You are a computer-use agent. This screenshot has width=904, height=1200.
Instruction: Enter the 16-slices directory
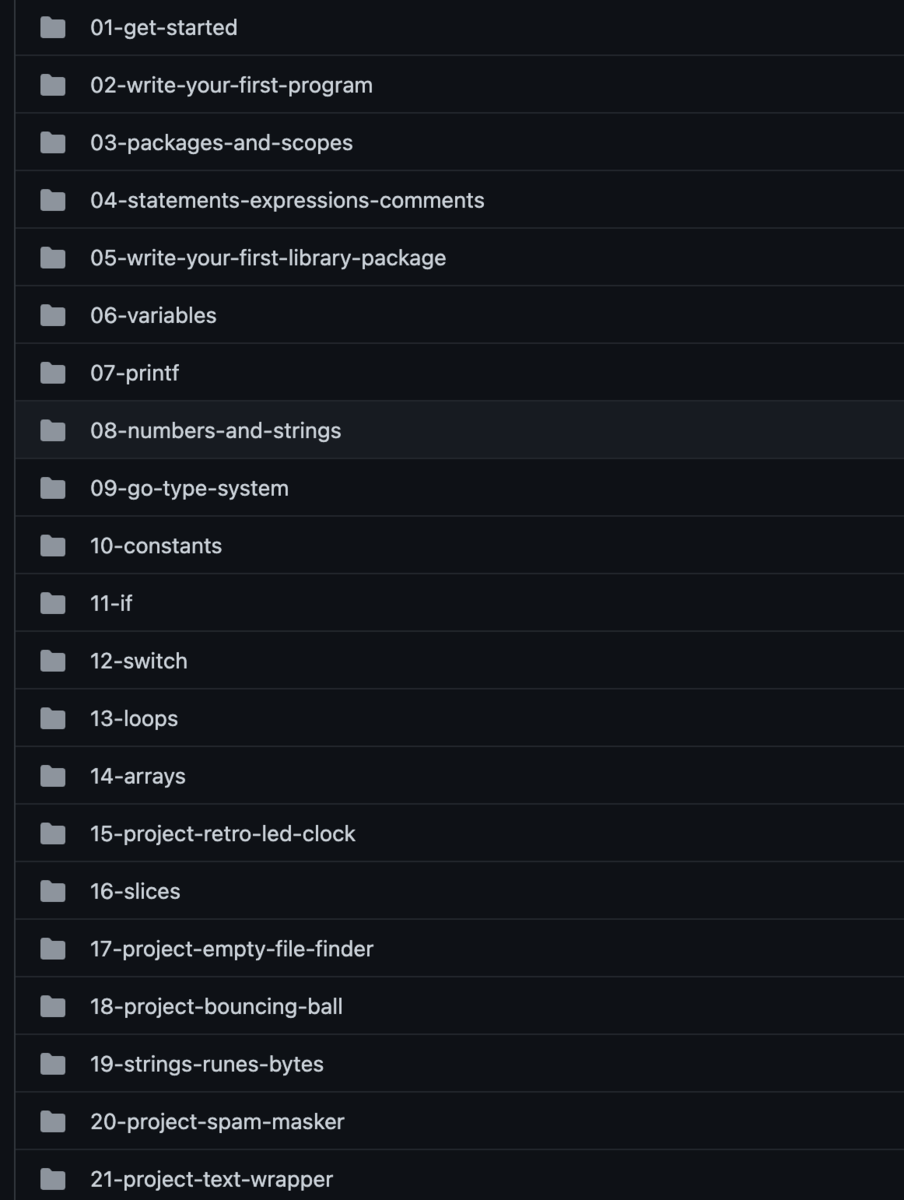coord(135,891)
